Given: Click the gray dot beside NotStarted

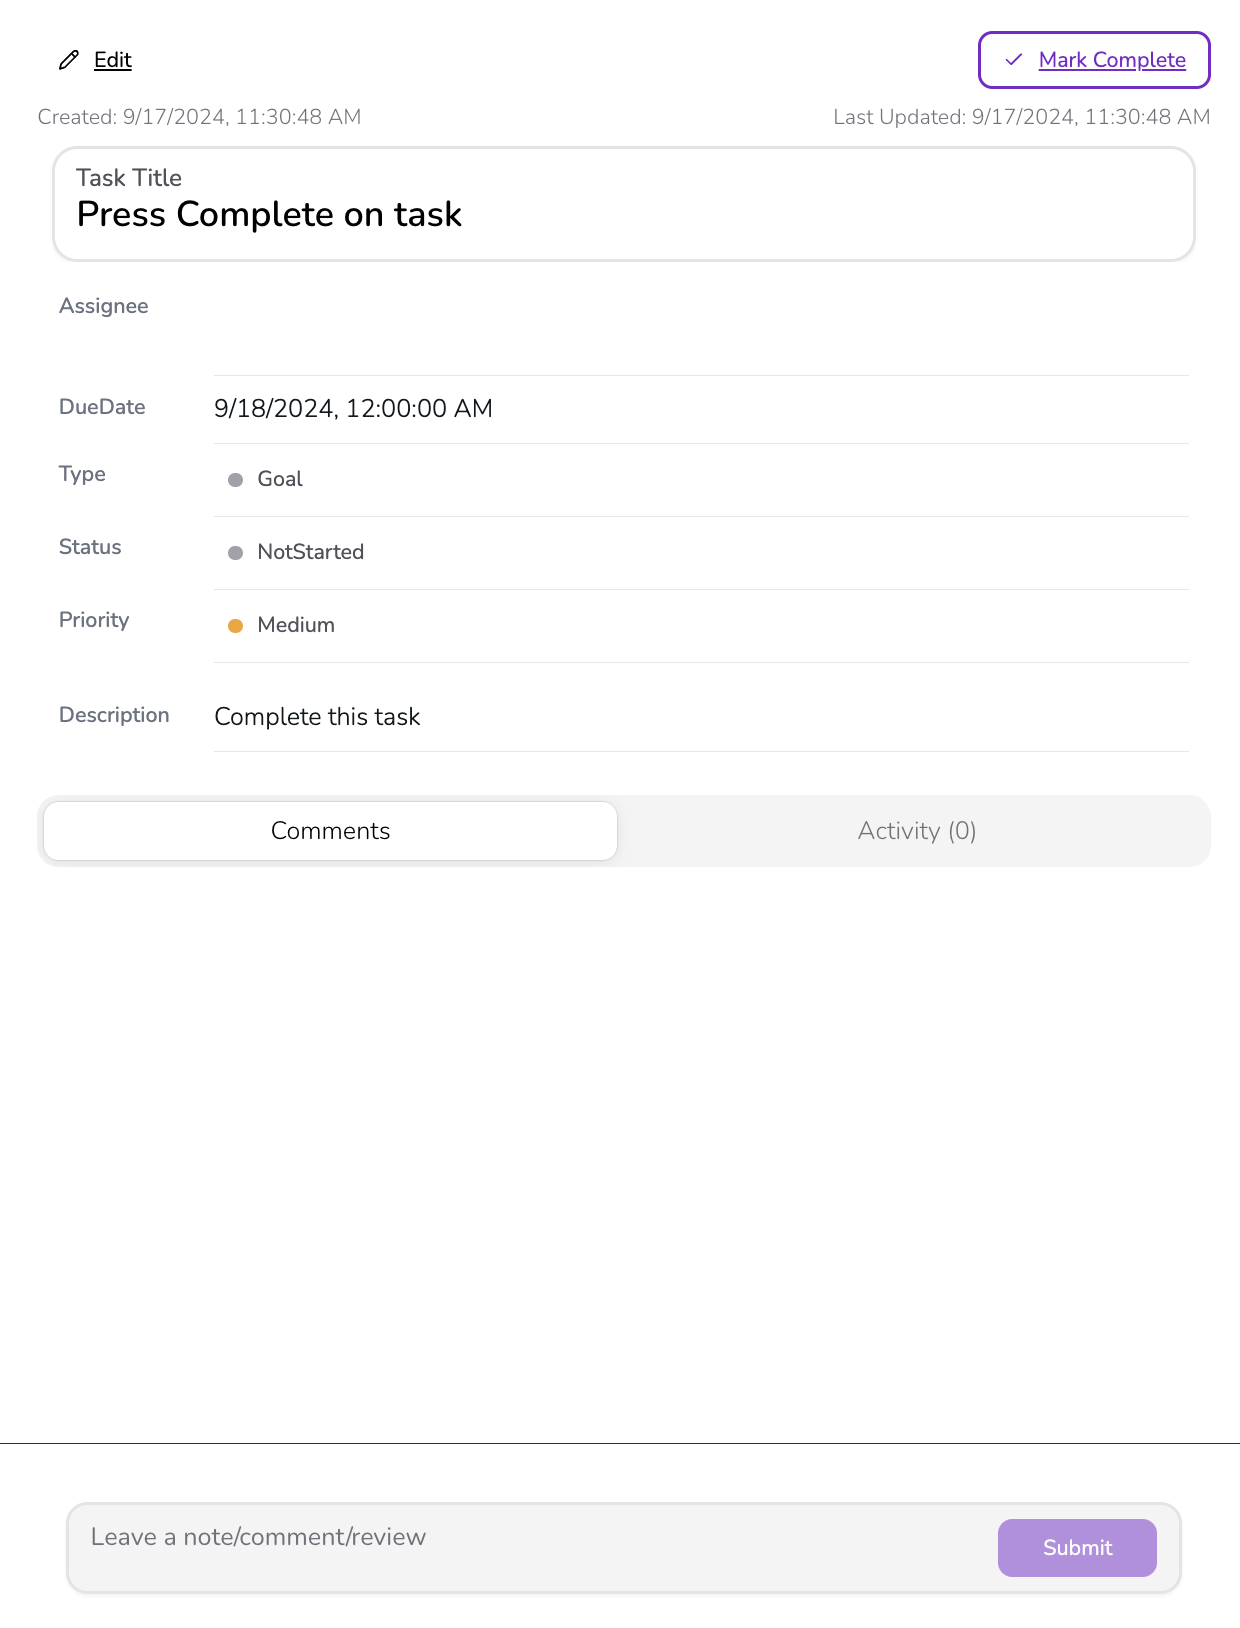Looking at the screenshot, I should [236, 553].
